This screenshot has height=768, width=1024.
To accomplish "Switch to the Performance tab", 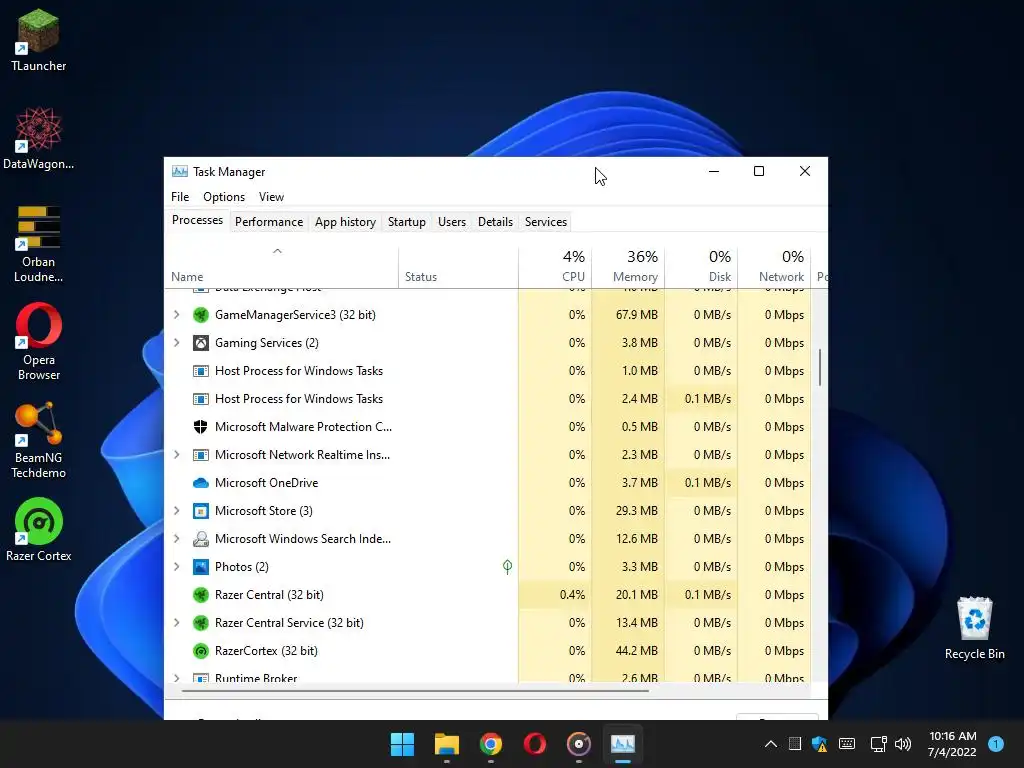I will [269, 222].
